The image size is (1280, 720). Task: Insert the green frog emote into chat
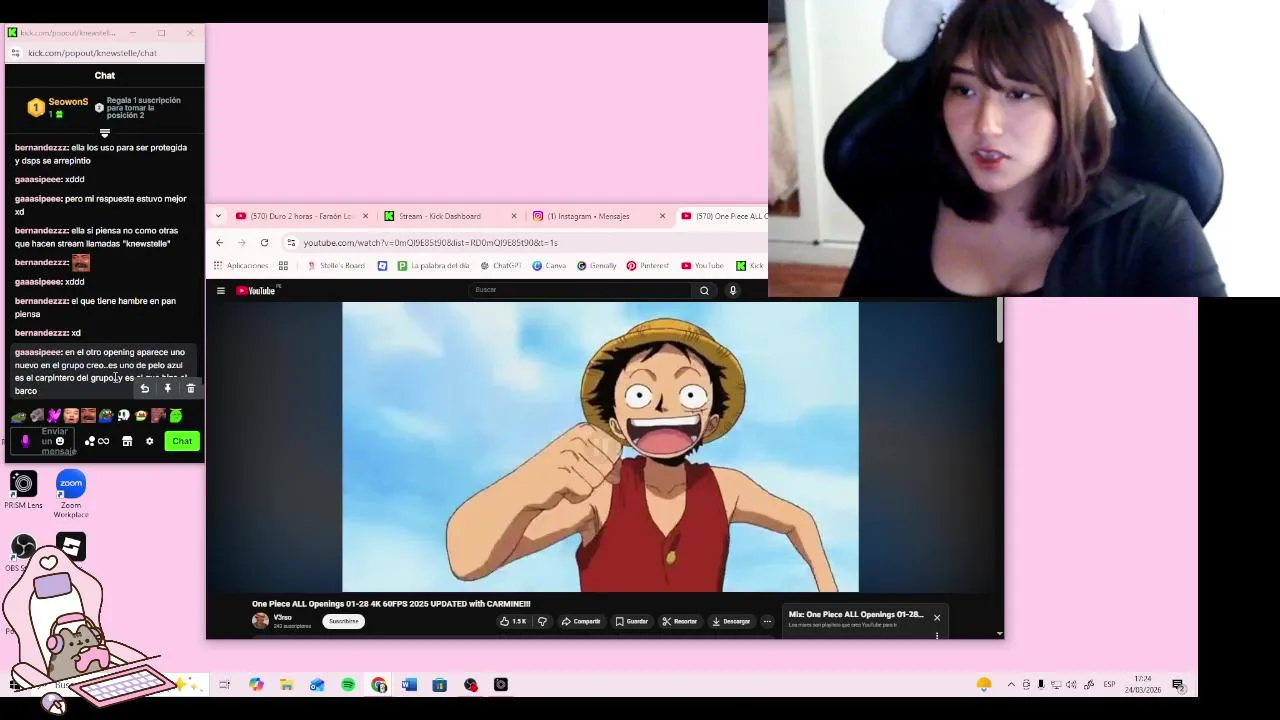[19, 416]
